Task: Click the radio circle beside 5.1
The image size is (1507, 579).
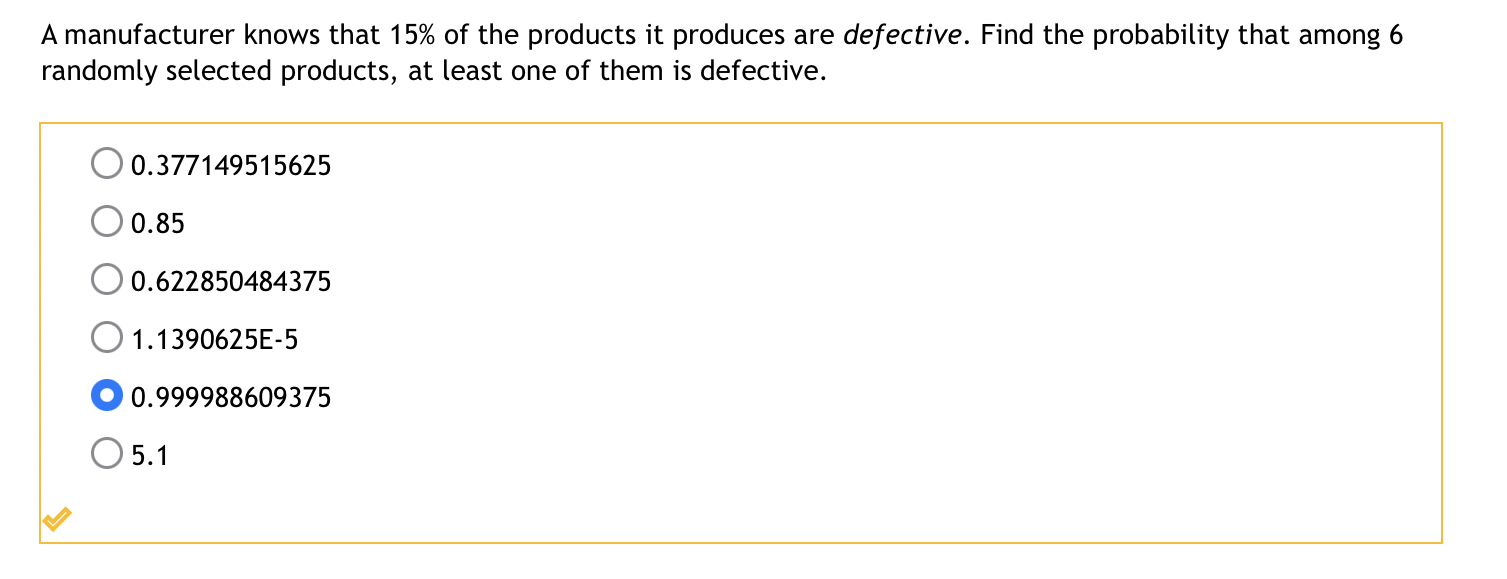Action: (x=107, y=452)
